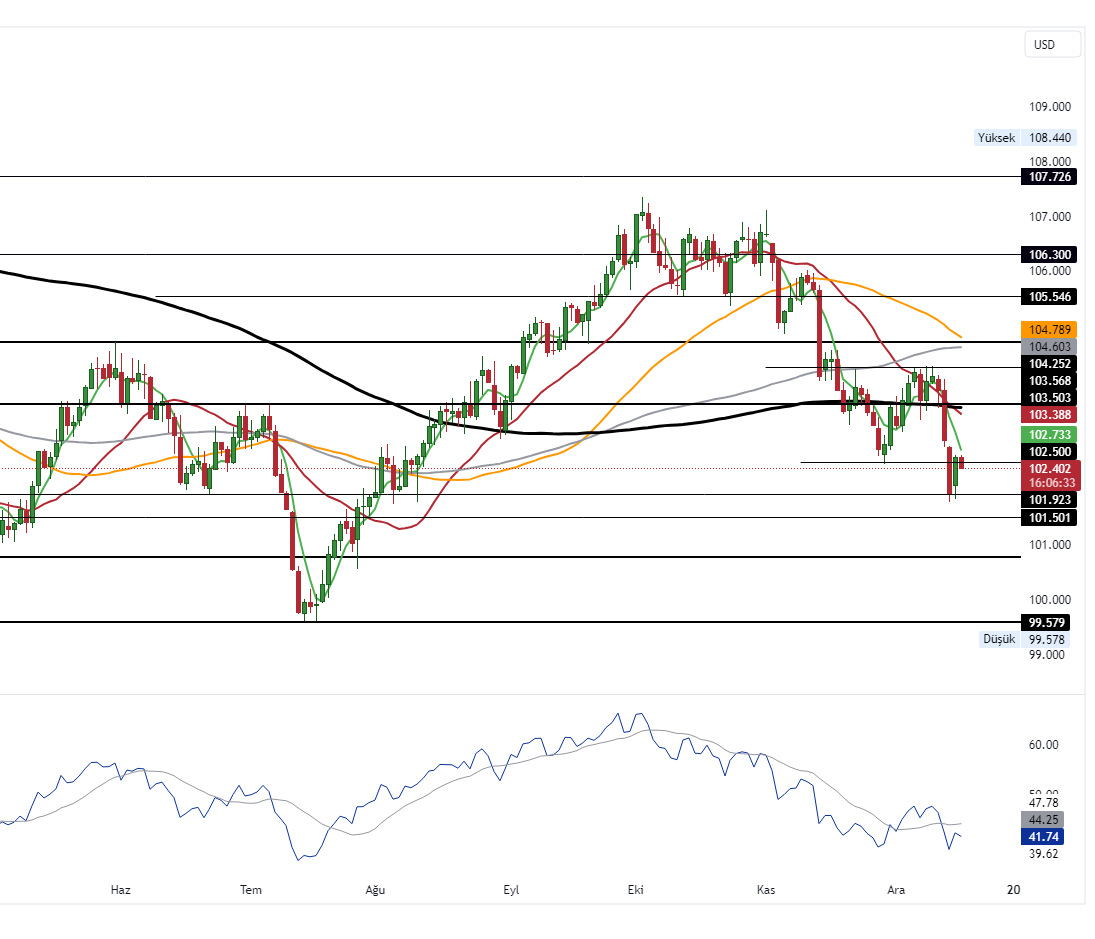
Task: Click the current price label 102.402
Action: [1047, 468]
